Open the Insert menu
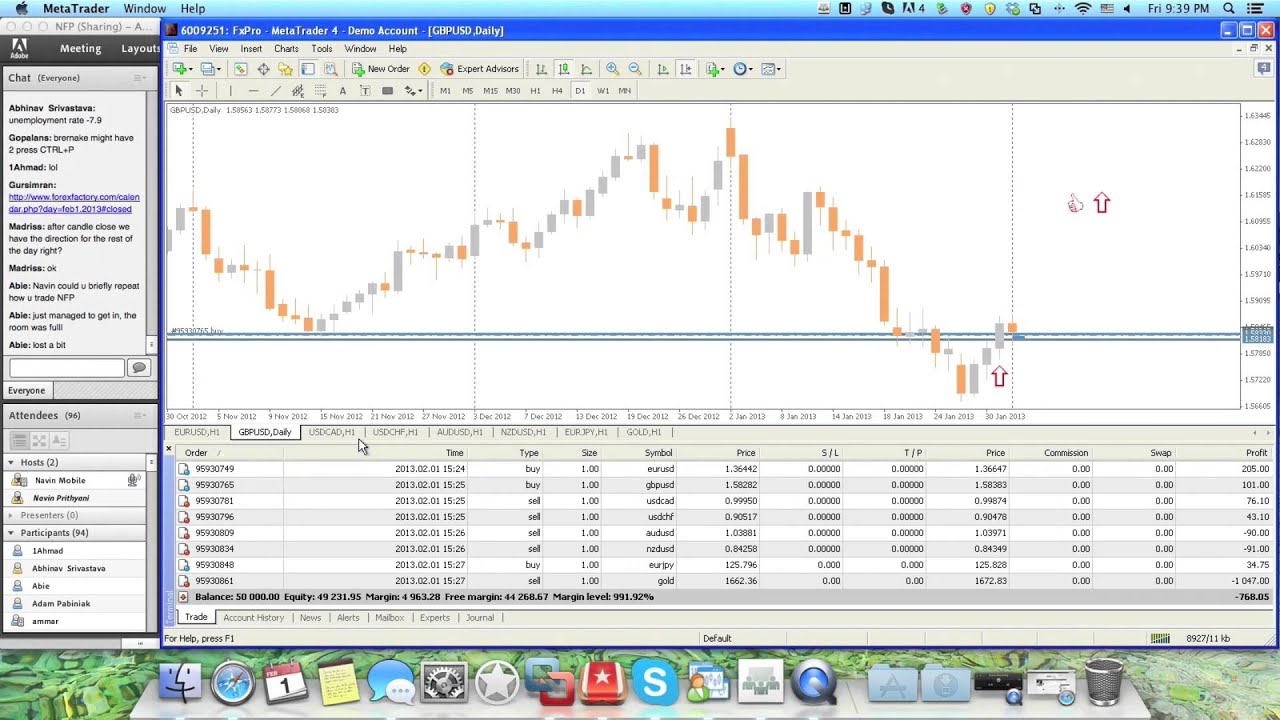 251,48
